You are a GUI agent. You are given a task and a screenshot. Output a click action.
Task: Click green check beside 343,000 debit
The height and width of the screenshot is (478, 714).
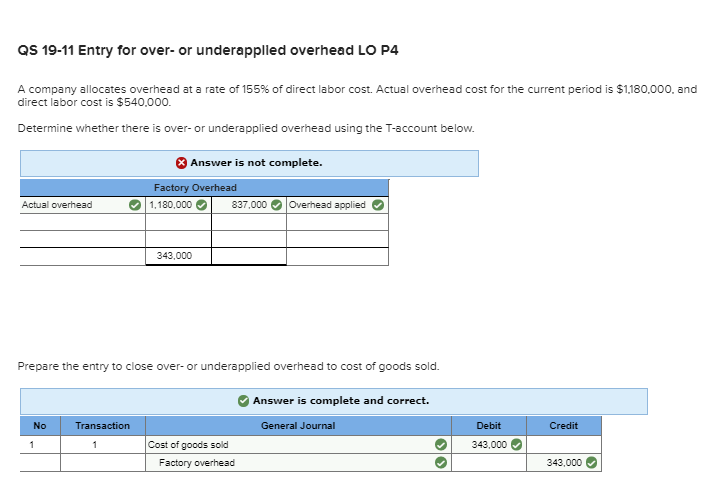tap(516, 444)
